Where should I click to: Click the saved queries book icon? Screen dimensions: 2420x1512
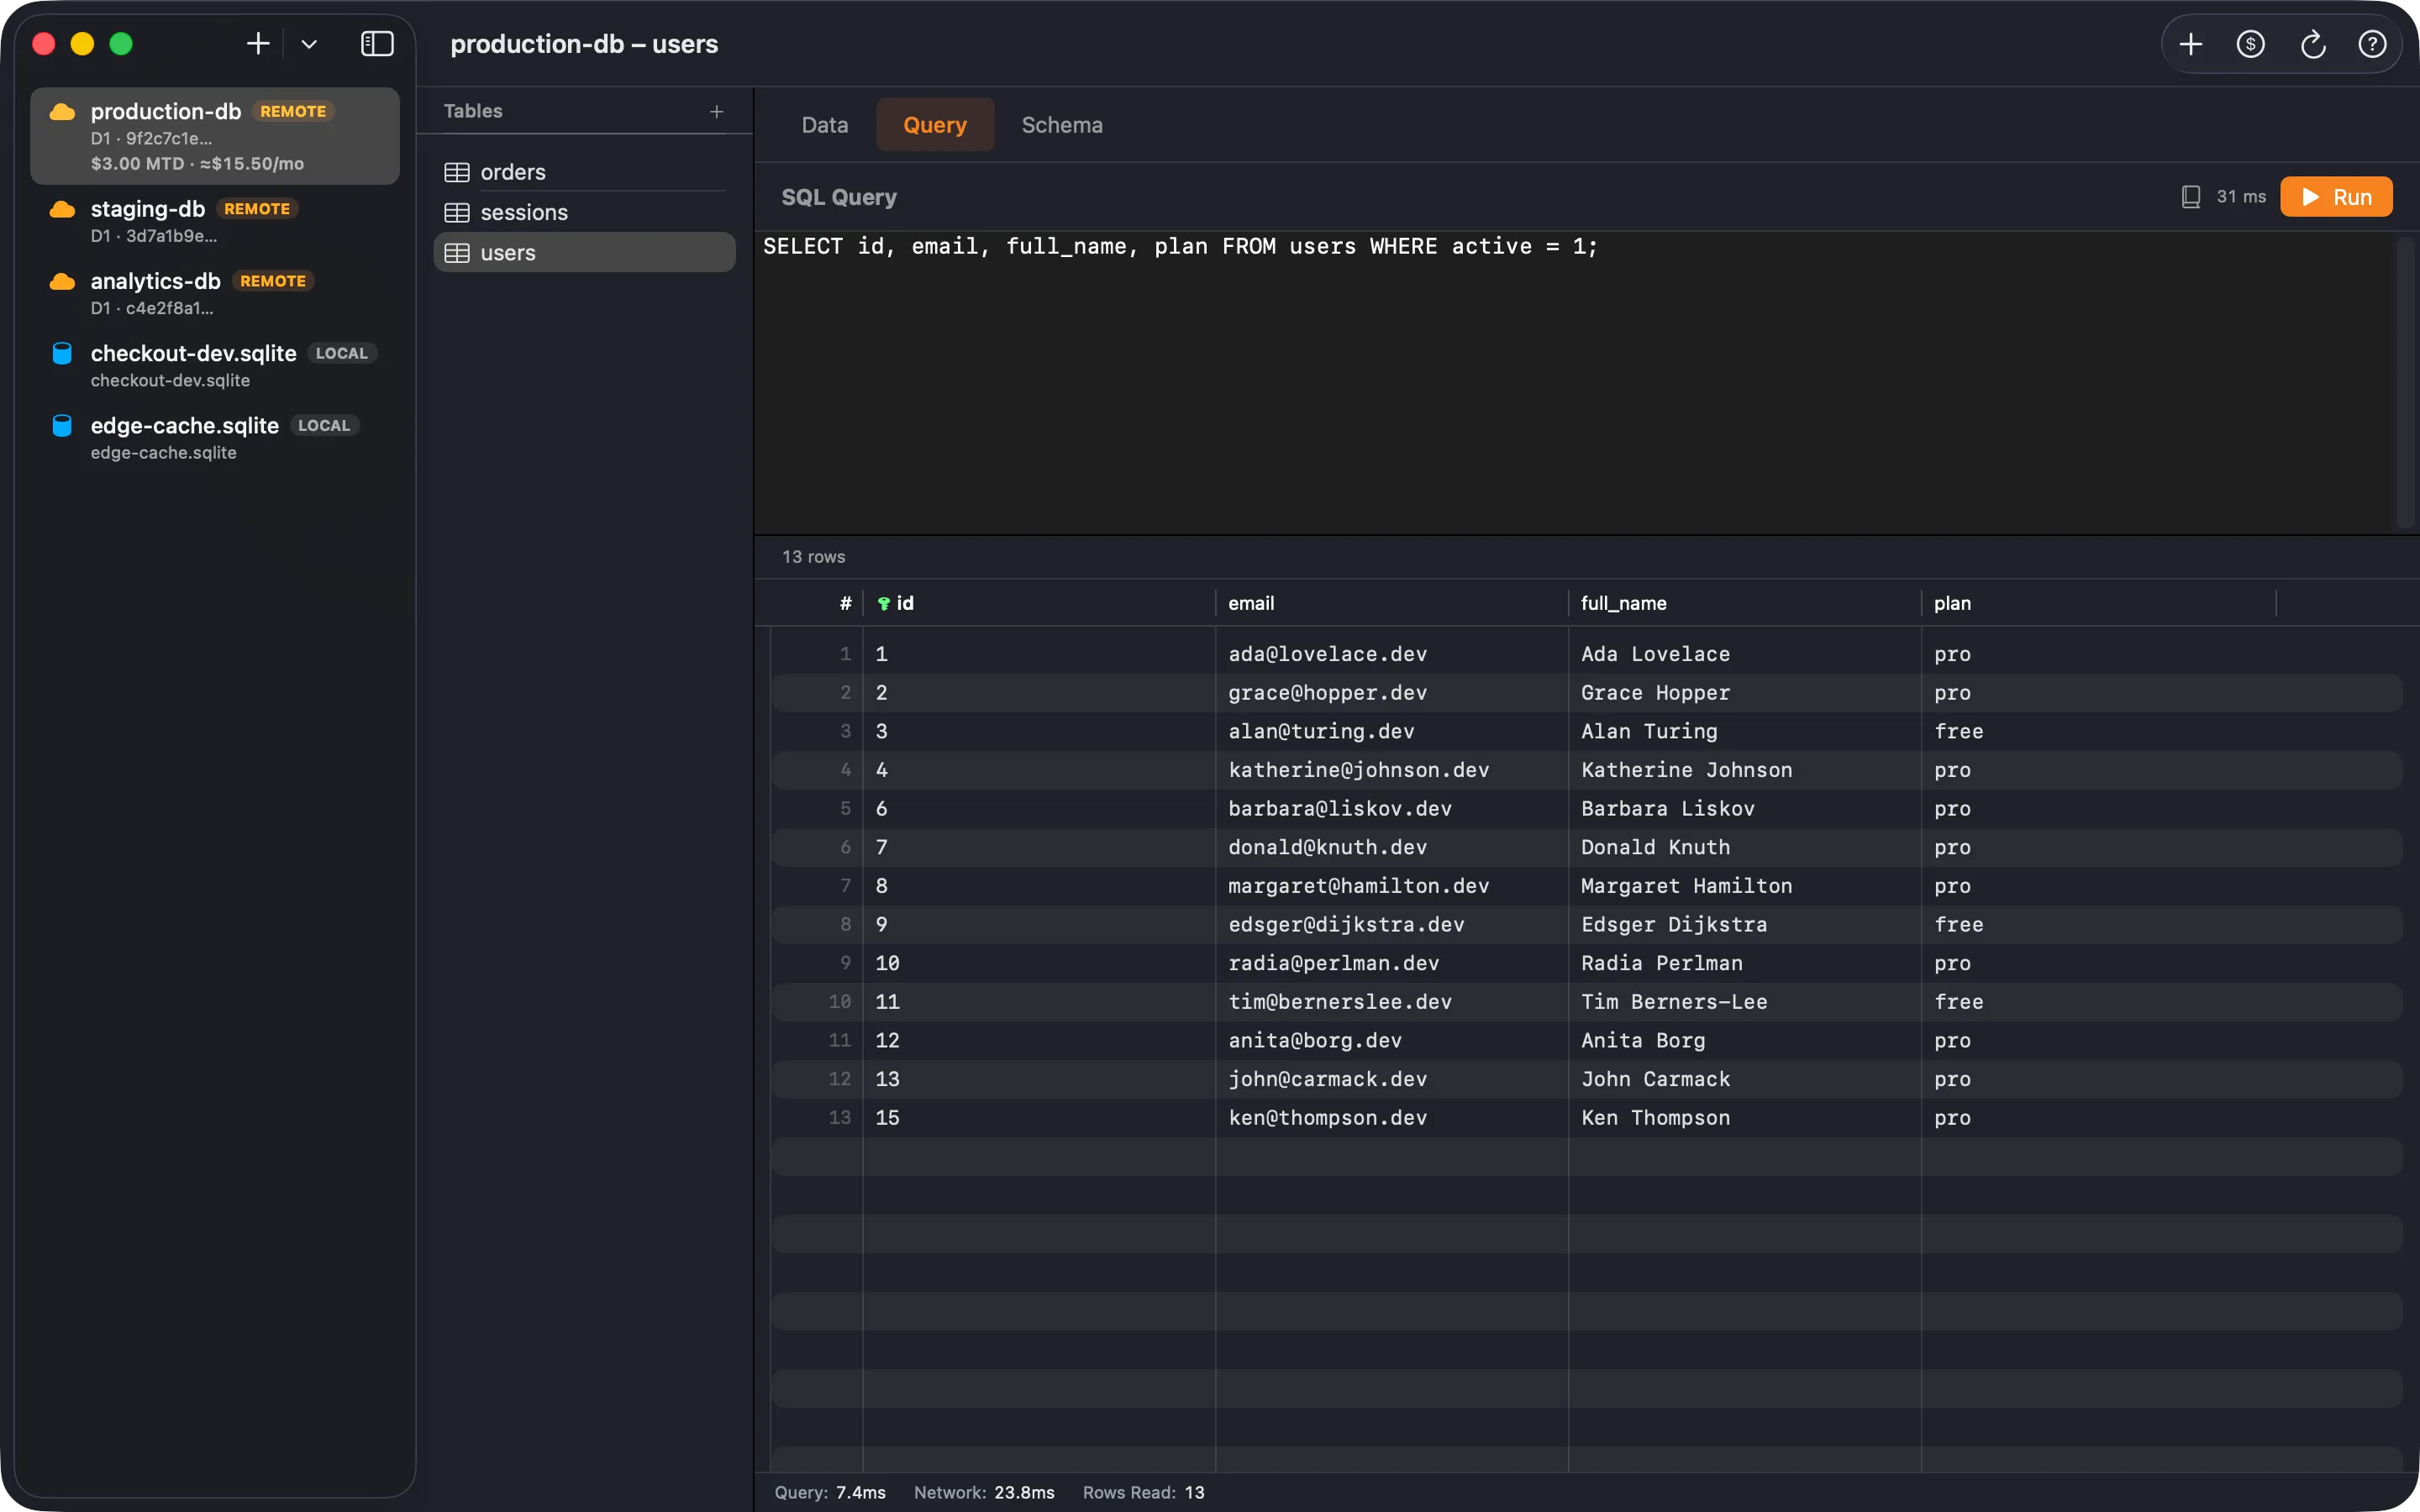tap(2190, 197)
